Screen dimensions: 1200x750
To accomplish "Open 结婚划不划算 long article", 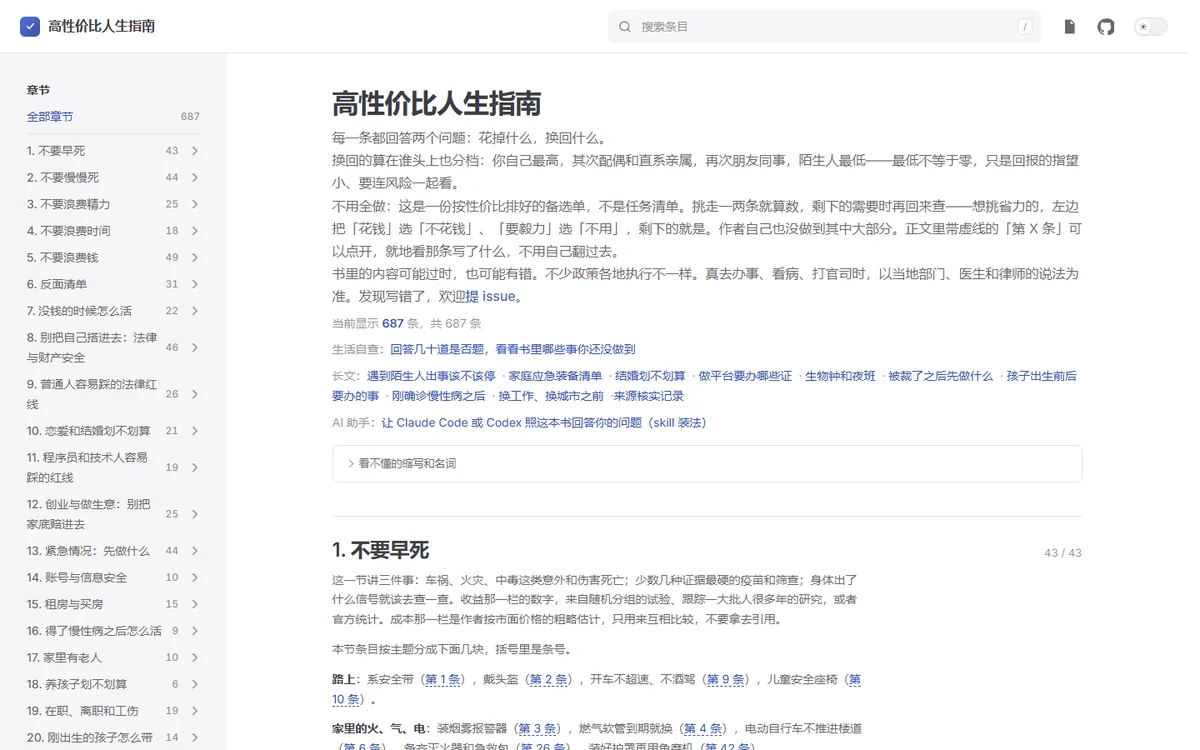I will click(650, 376).
